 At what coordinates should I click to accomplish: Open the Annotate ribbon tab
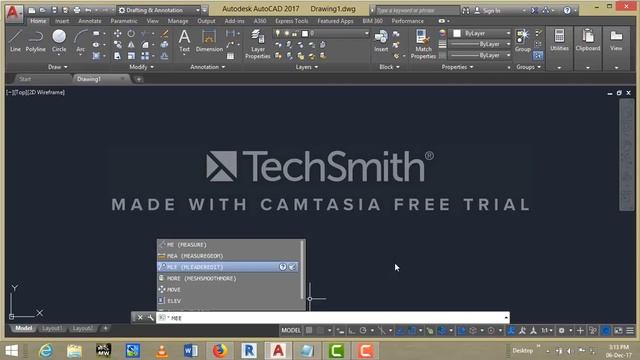click(x=89, y=21)
